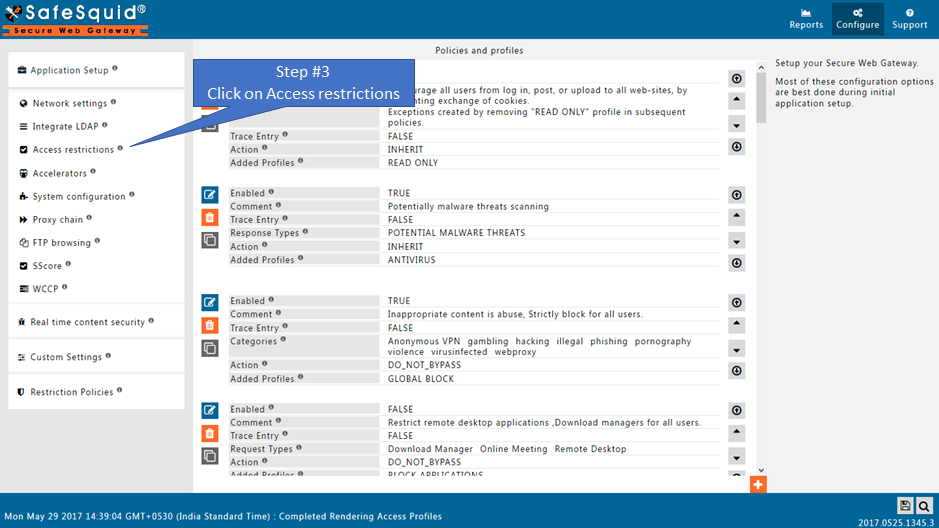Image resolution: width=939 pixels, height=528 pixels.
Task: Edit the Potentially malware threats scanning policy
Action: tap(210, 195)
